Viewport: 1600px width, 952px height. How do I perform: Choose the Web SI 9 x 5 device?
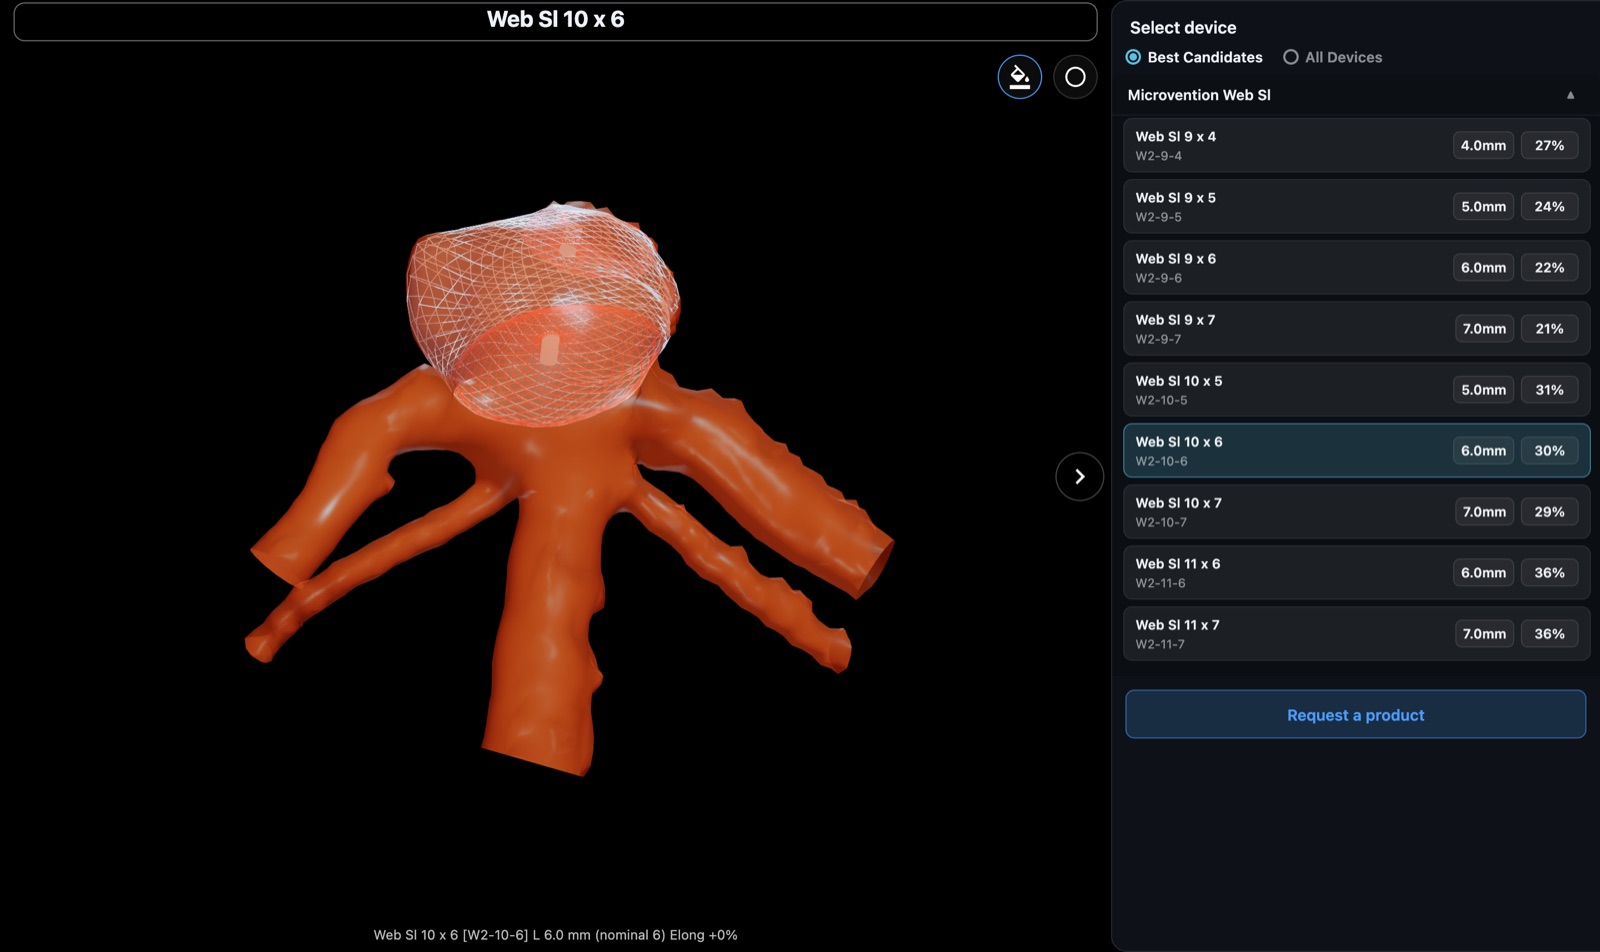click(1356, 206)
